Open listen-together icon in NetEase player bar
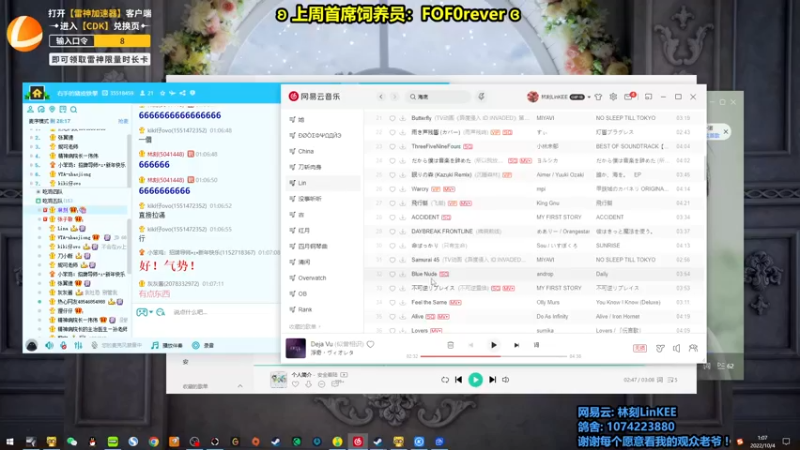 [x=693, y=348]
